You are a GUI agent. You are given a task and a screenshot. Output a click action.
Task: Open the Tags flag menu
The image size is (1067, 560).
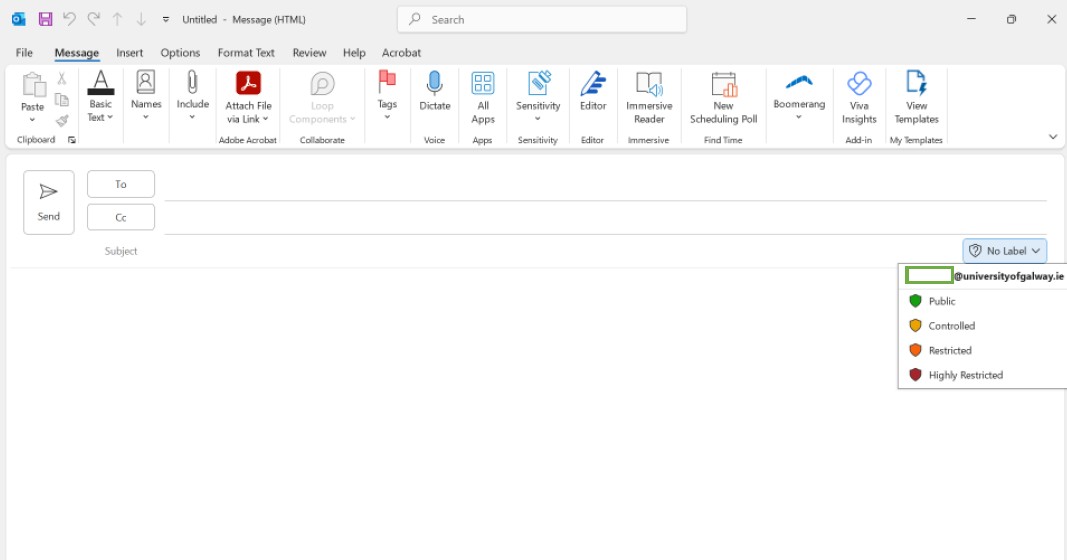click(x=387, y=95)
